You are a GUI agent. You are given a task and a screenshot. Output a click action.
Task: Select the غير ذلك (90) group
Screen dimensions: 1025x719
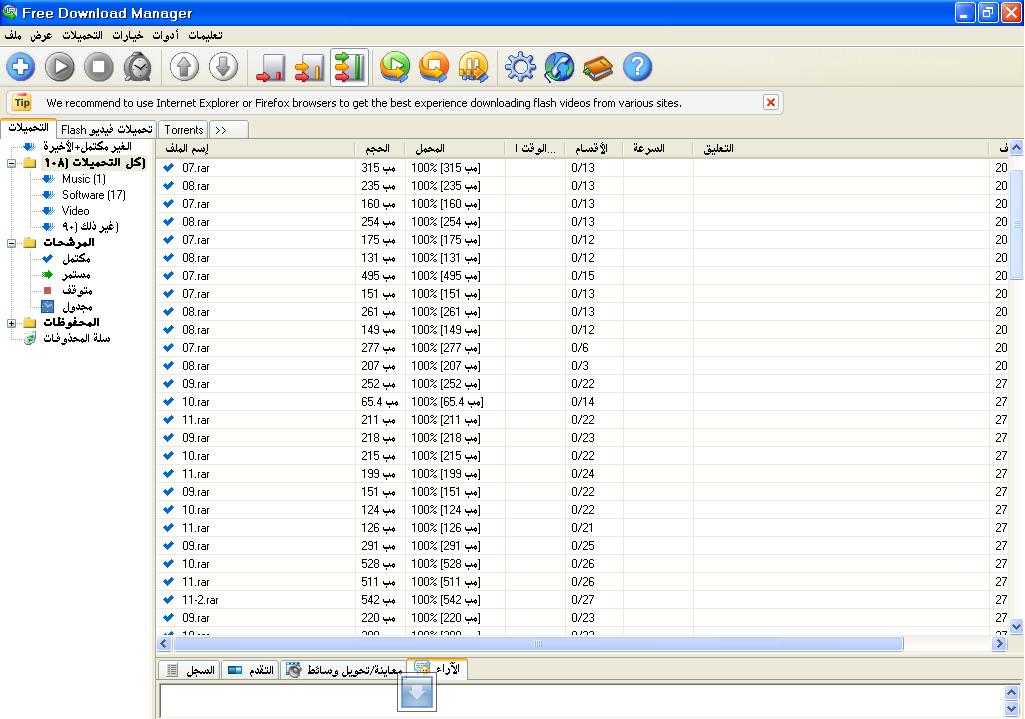pos(90,227)
